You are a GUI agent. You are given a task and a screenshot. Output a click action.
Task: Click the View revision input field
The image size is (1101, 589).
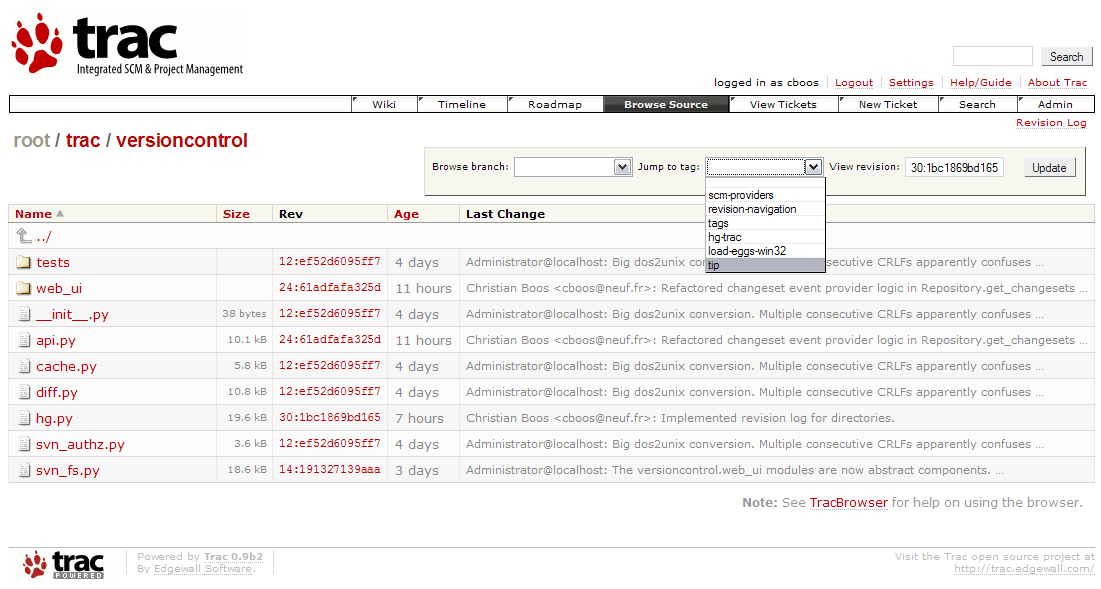[x=954, y=168]
